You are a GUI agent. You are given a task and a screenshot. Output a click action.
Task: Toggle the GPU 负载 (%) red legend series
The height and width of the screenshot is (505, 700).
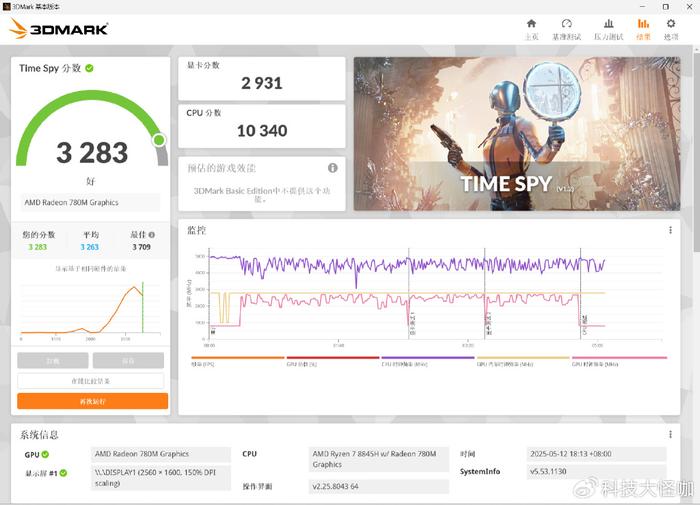333,361
